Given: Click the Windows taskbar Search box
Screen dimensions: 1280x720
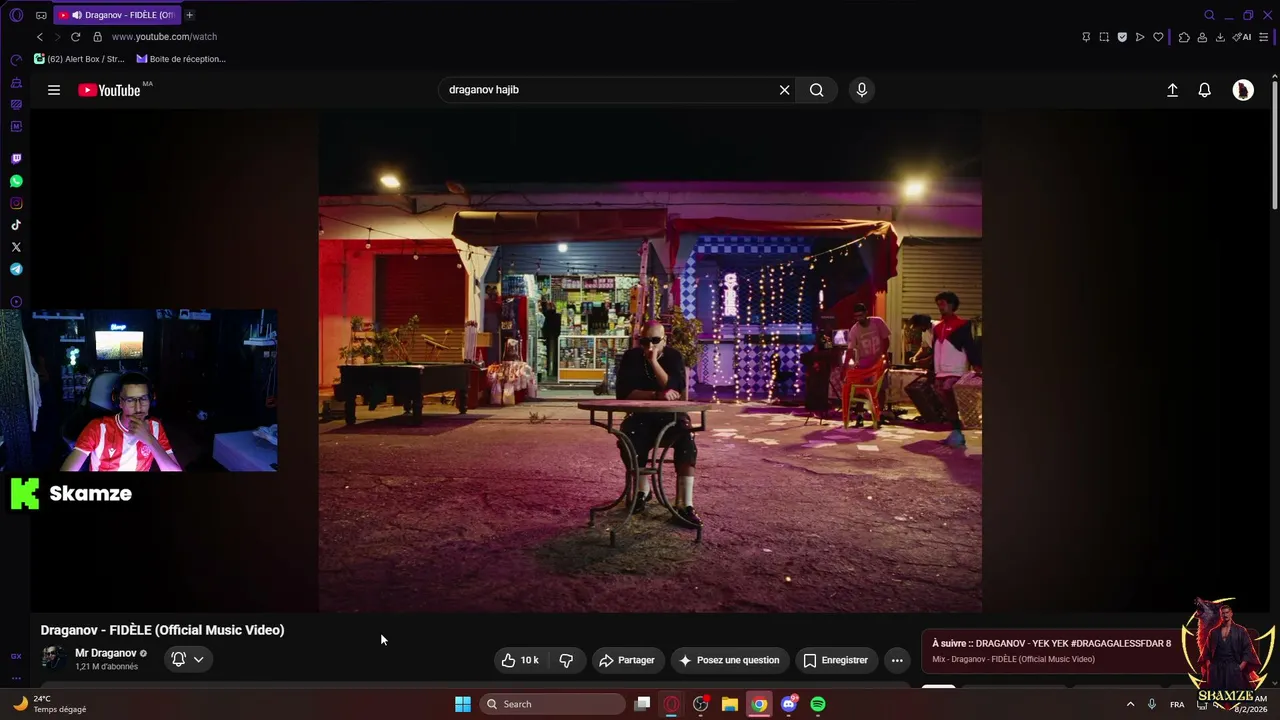Looking at the screenshot, I should point(553,704).
